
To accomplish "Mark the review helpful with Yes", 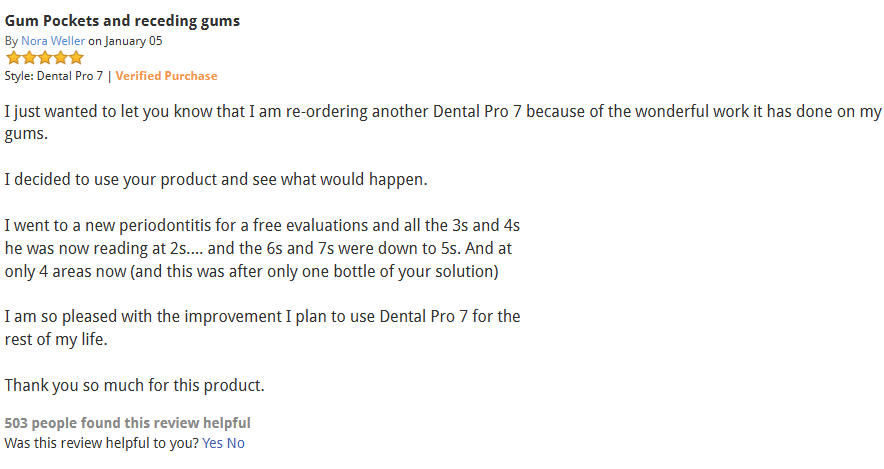I will tap(212, 443).
